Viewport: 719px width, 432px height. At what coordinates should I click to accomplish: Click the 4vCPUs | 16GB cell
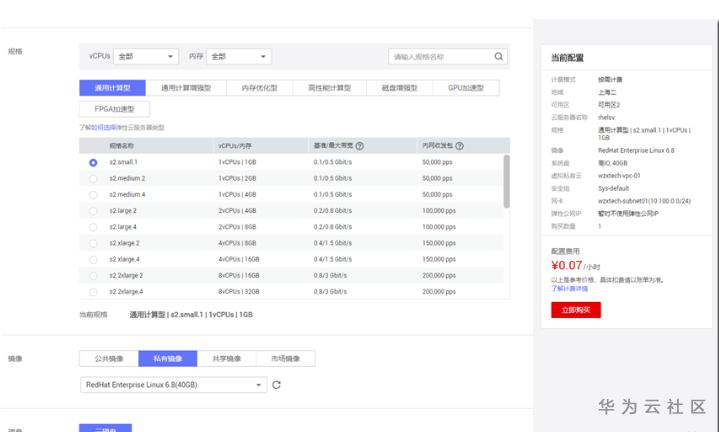[x=239, y=260]
